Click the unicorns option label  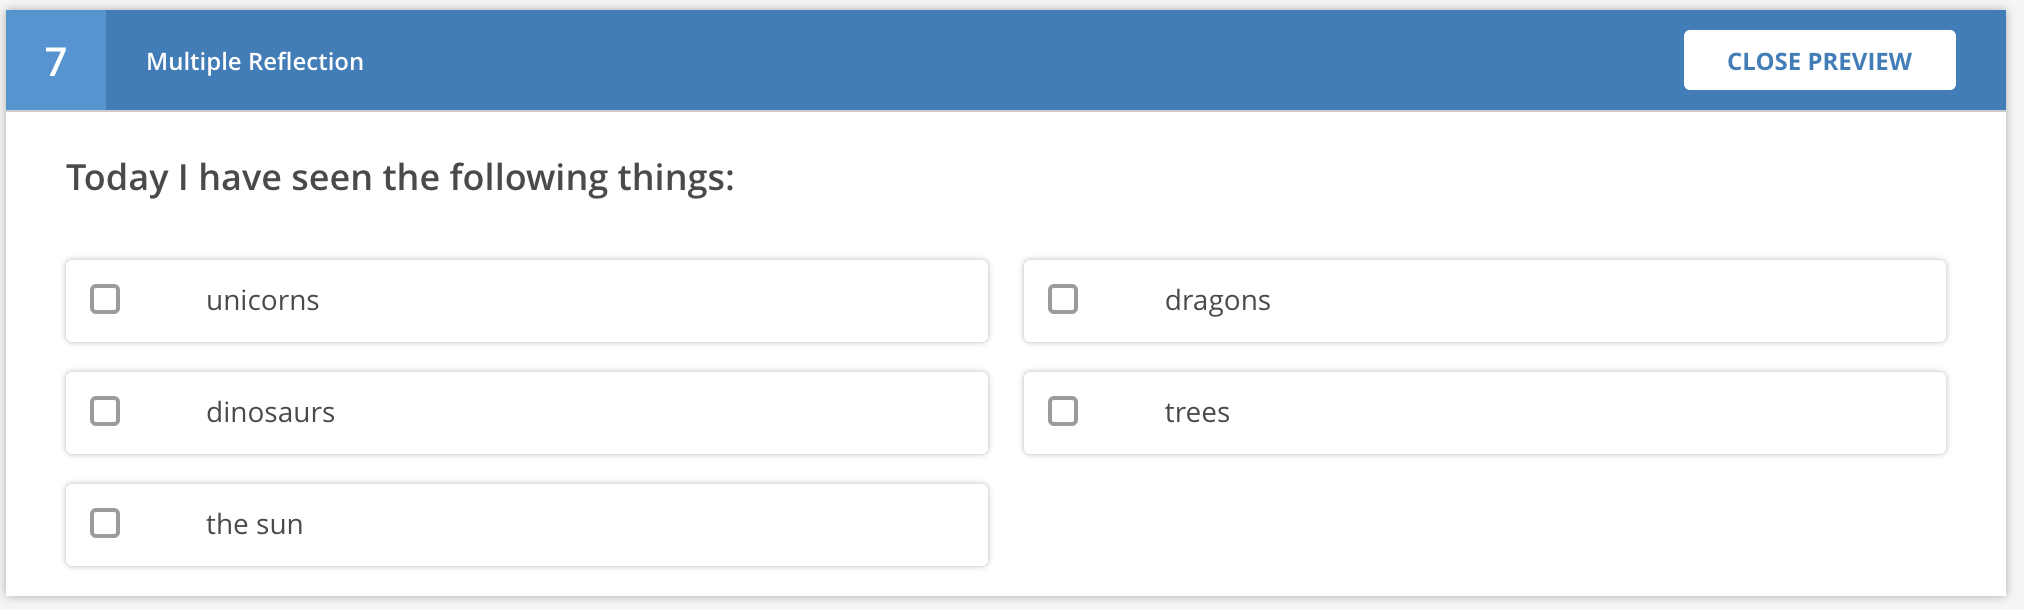262,301
